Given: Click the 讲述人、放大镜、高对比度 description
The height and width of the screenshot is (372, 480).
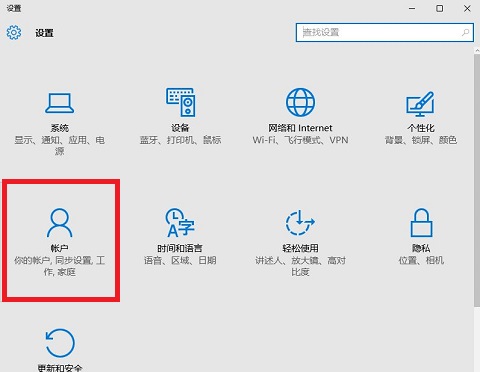Looking at the screenshot, I should [x=300, y=266].
